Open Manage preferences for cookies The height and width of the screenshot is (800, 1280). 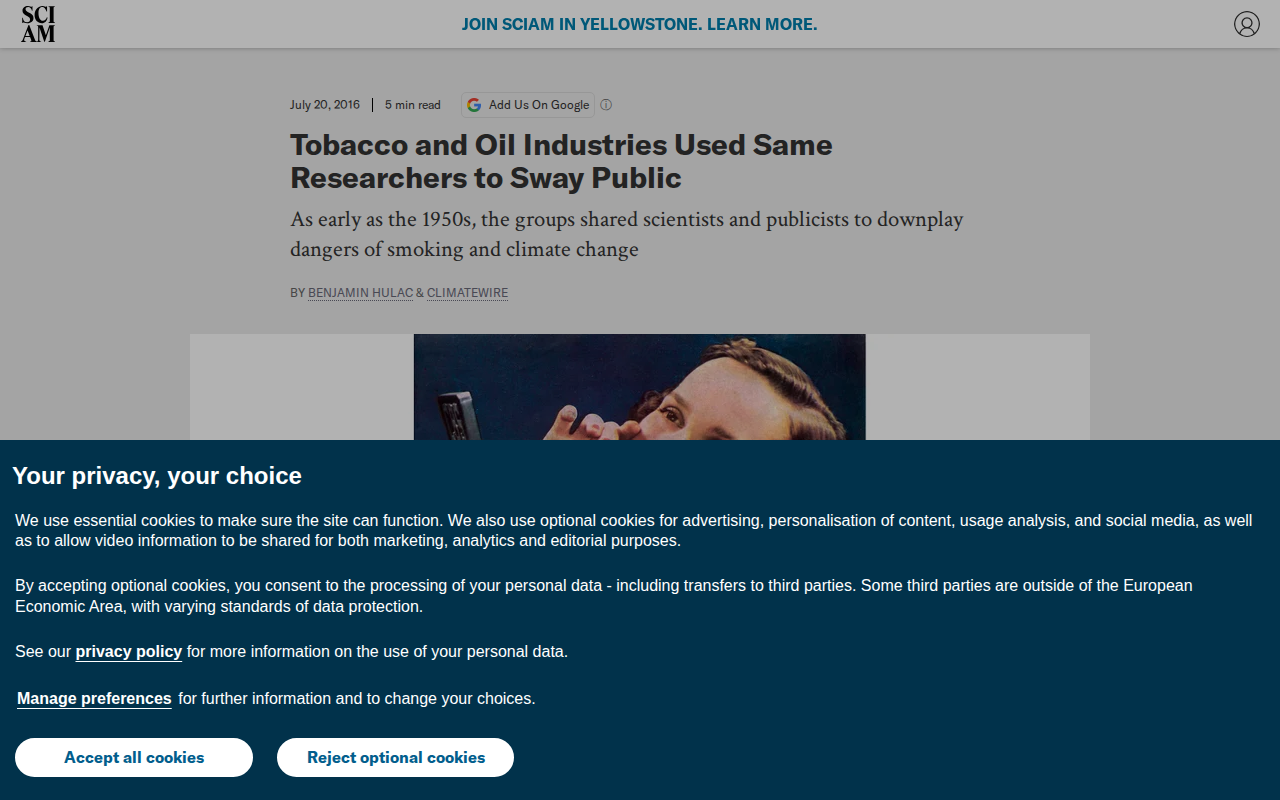tap(94, 698)
